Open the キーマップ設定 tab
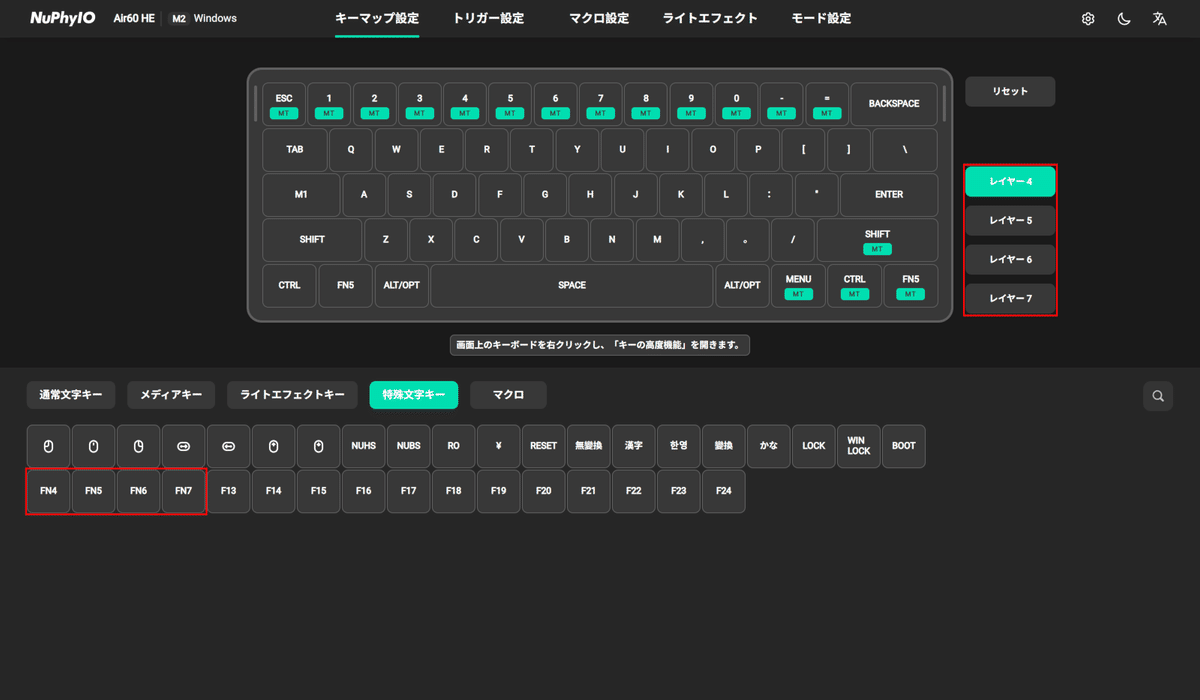The image size is (1200, 700). (x=377, y=18)
